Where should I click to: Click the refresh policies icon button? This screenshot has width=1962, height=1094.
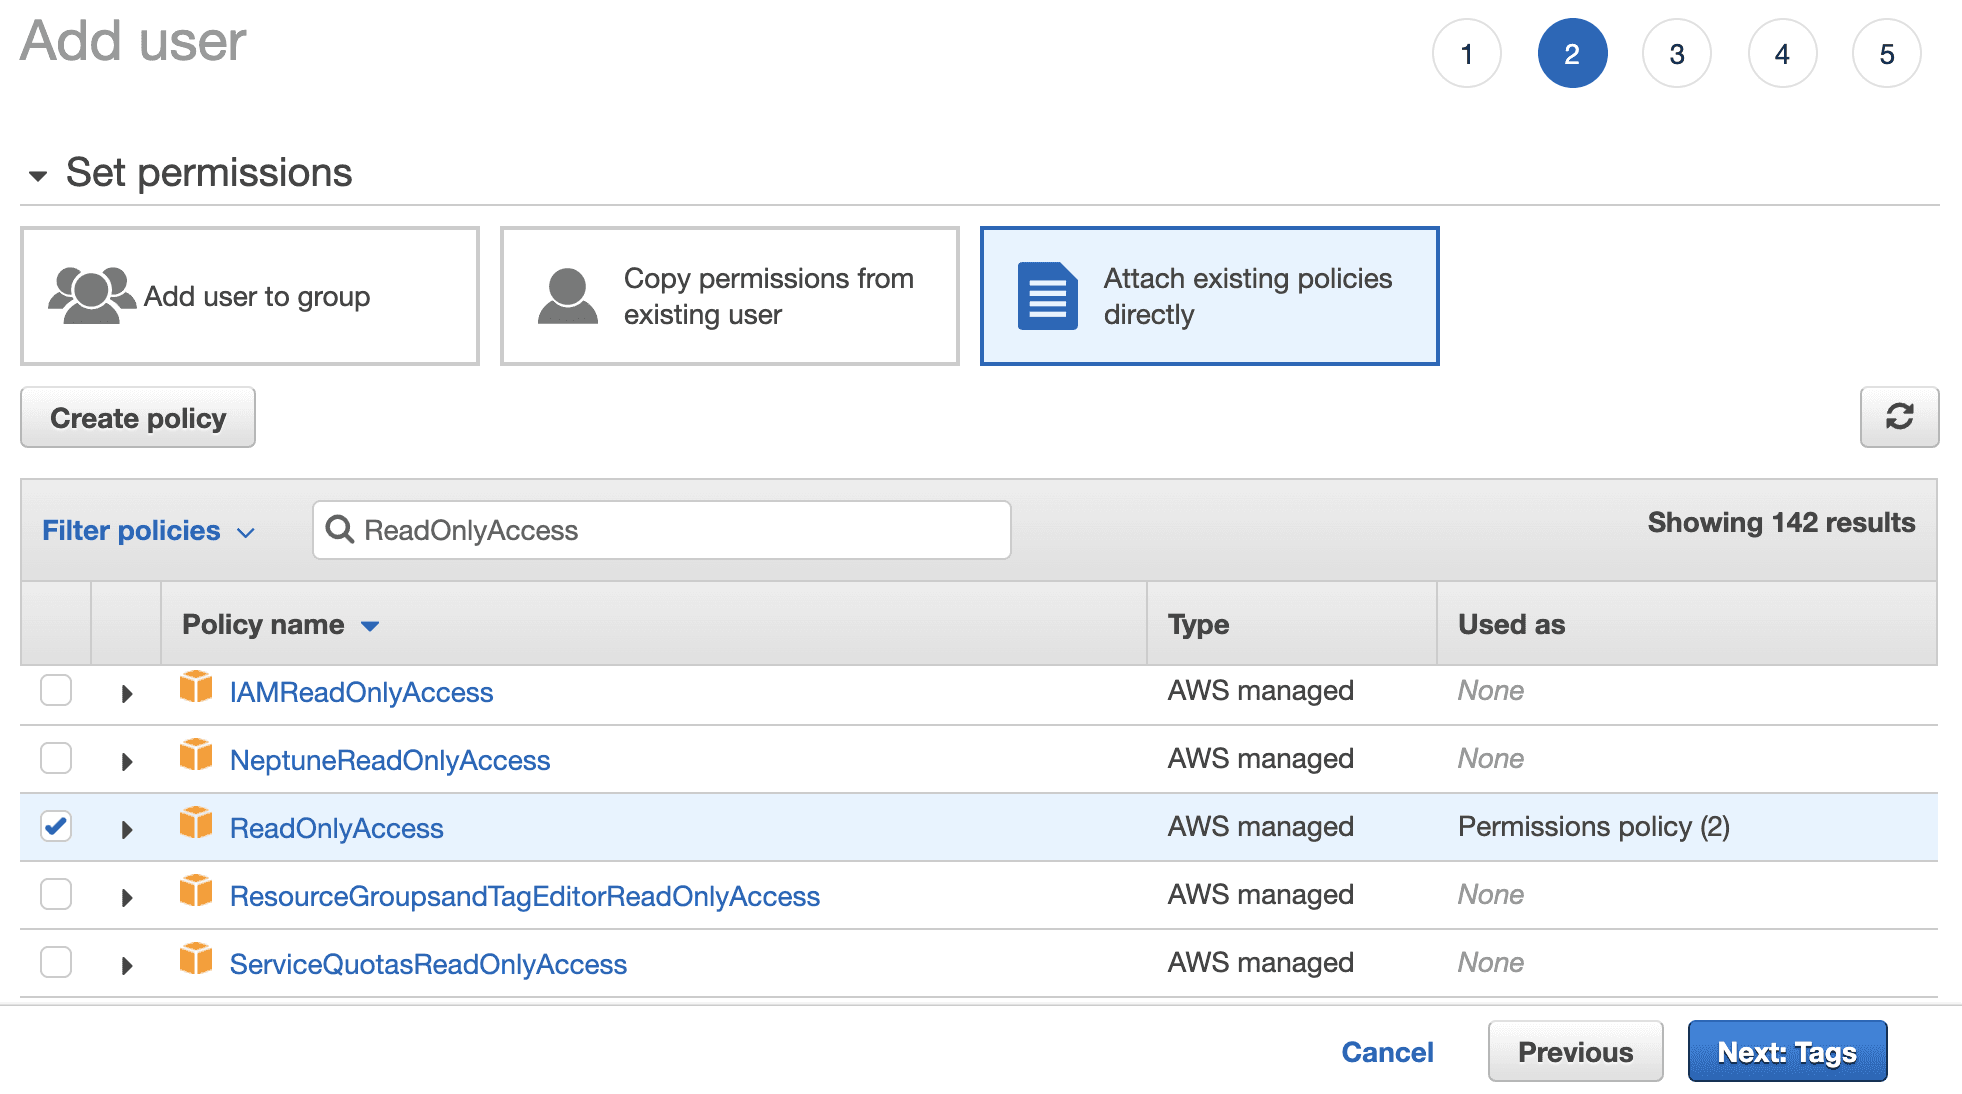click(1899, 417)
